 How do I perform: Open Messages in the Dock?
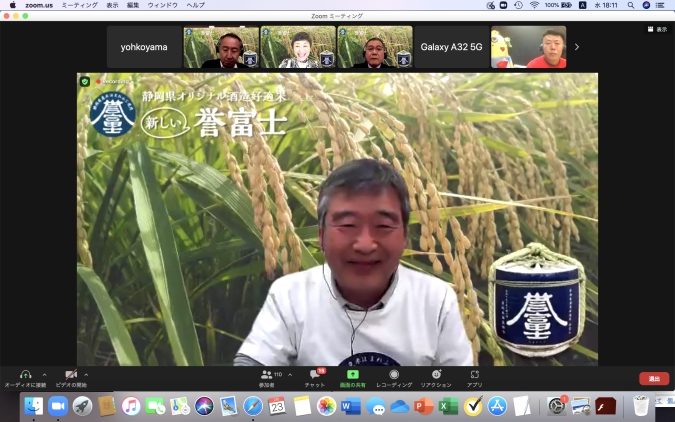[375, 406]
